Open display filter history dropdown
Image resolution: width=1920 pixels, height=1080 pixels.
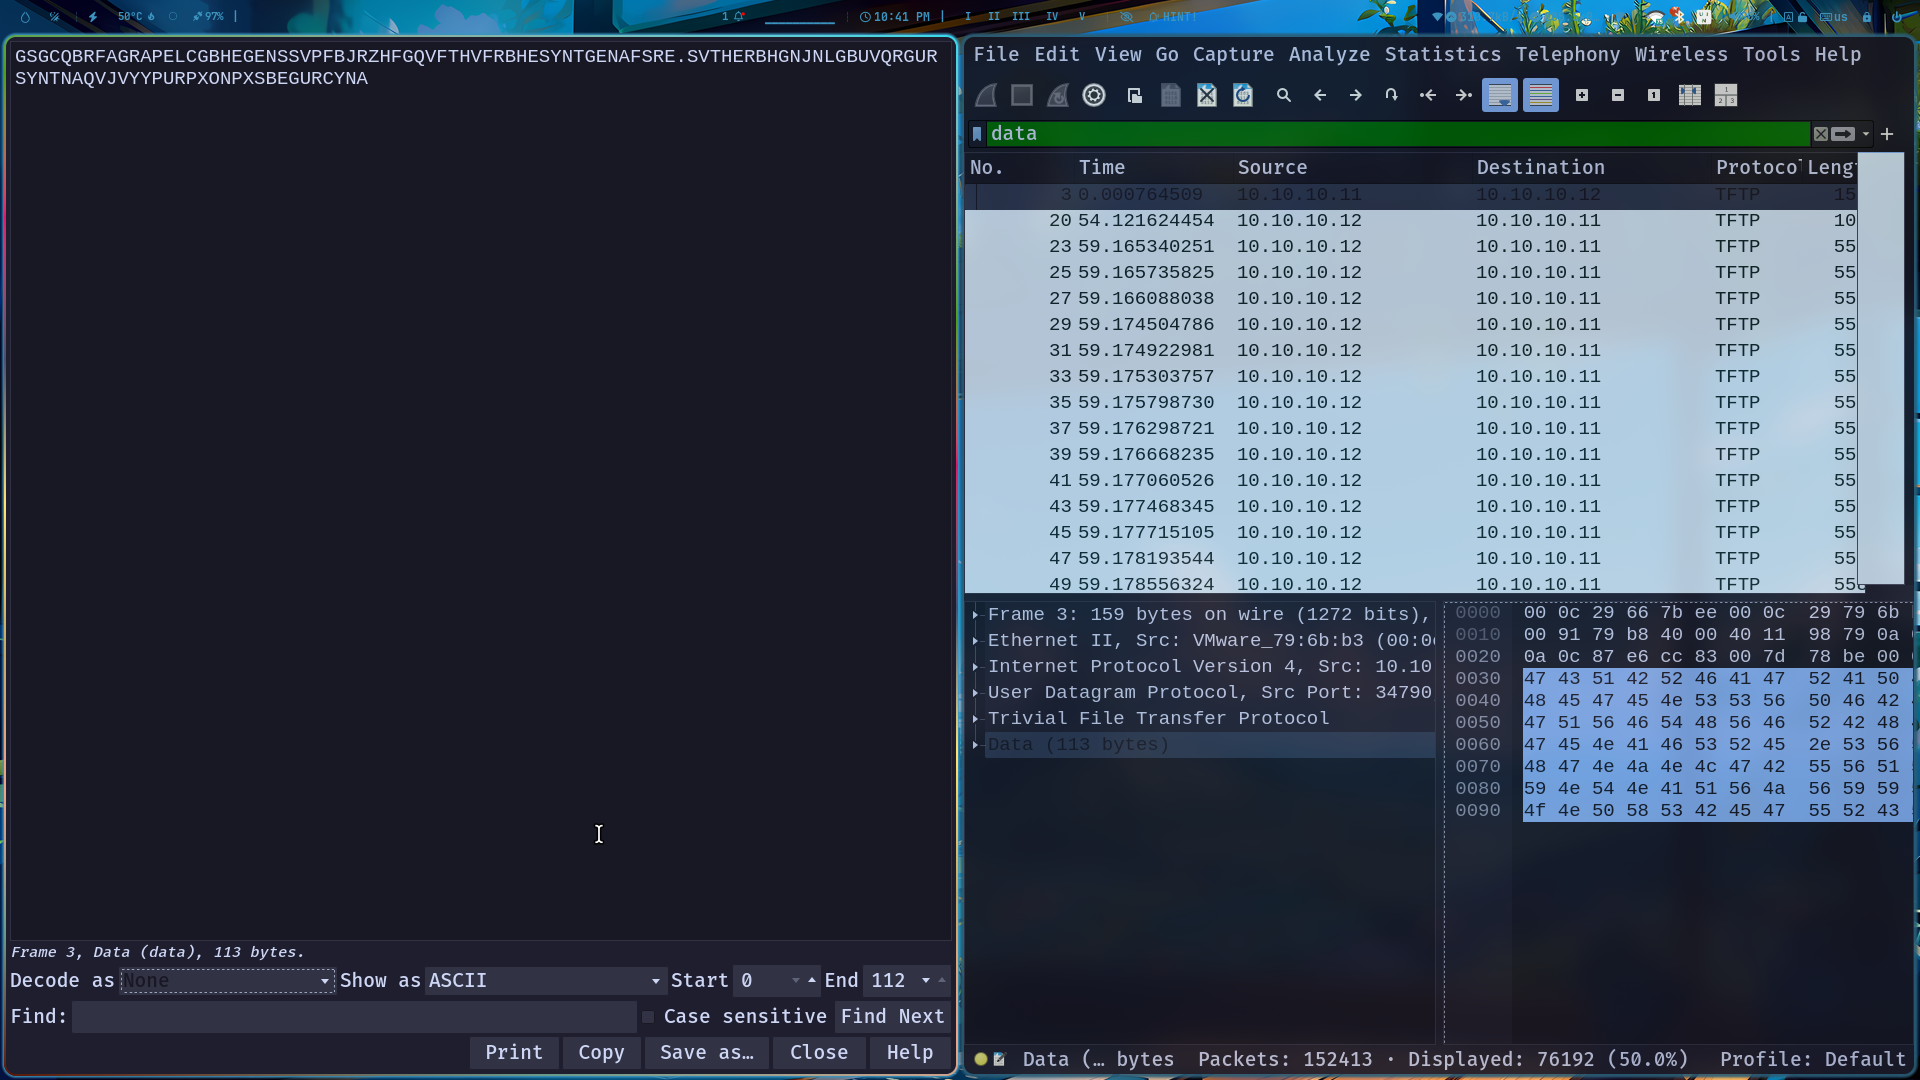click(1866, 134)
